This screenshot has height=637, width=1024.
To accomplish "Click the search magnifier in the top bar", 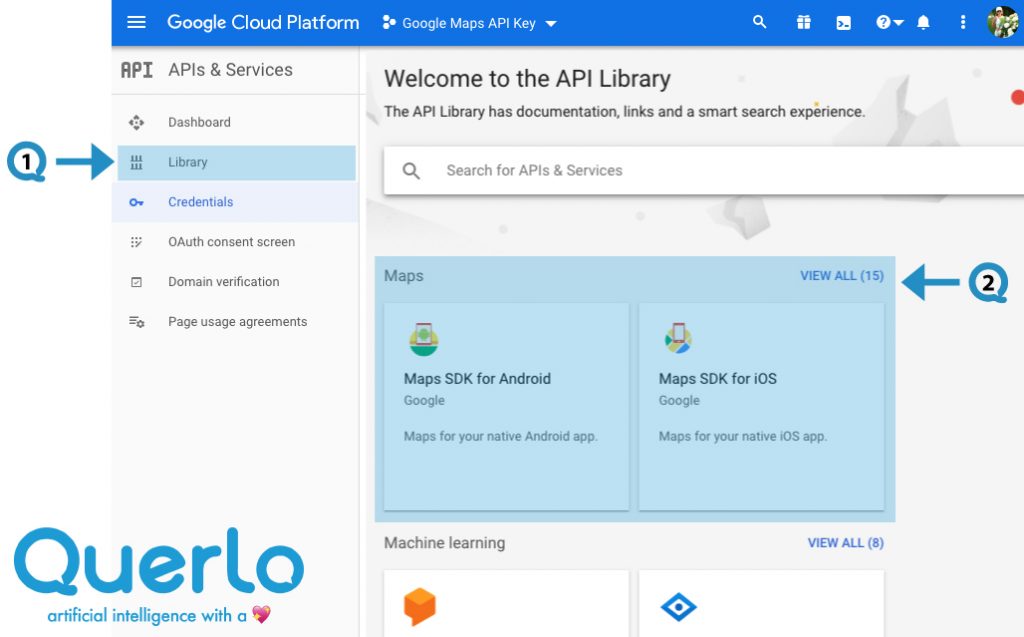I will pos(760,22).
